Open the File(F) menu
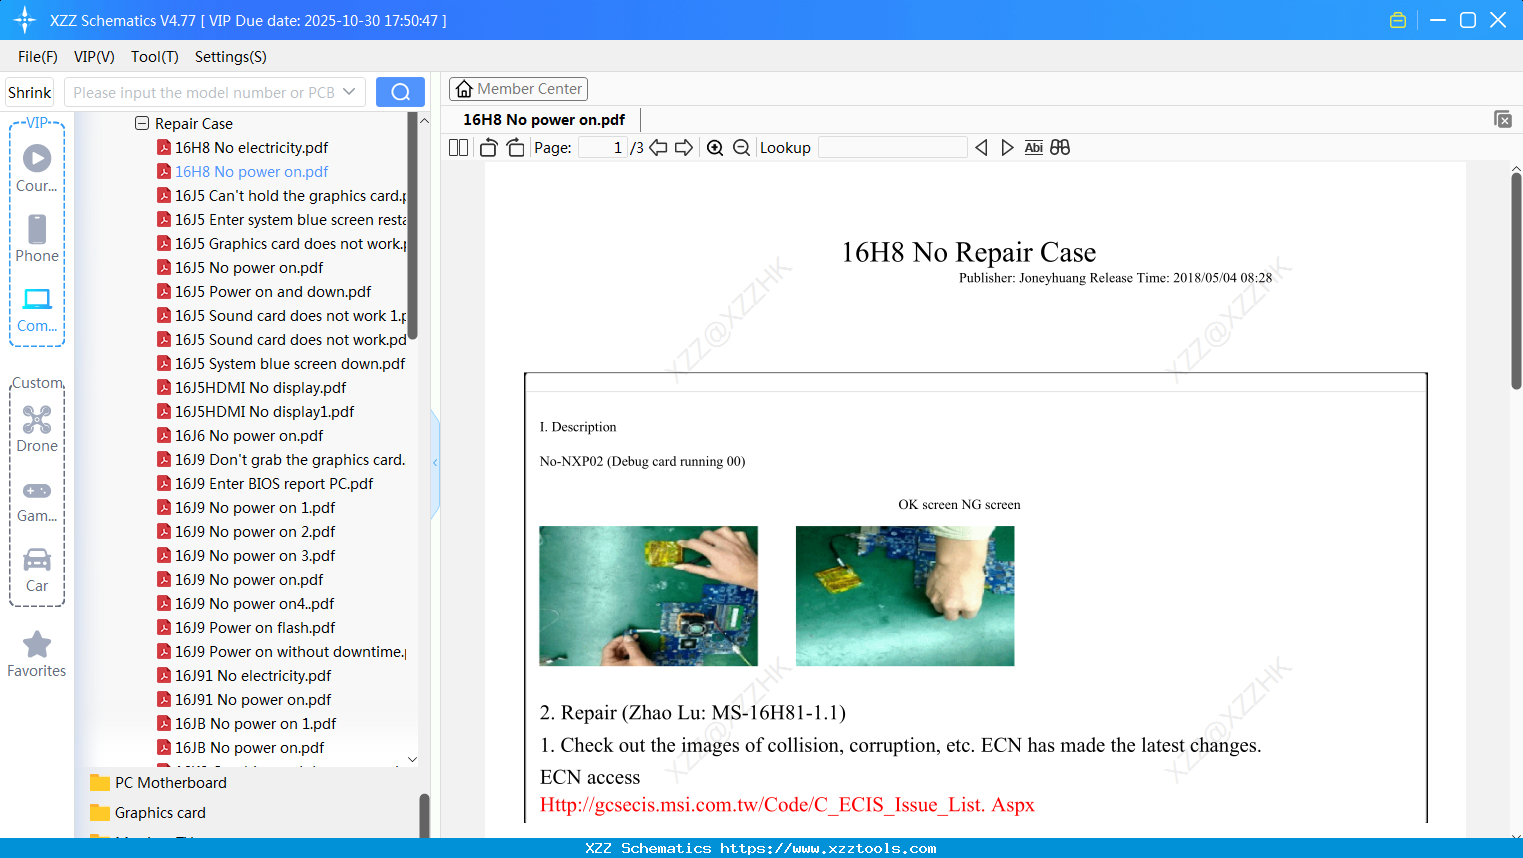 click(x=38, y=57)
